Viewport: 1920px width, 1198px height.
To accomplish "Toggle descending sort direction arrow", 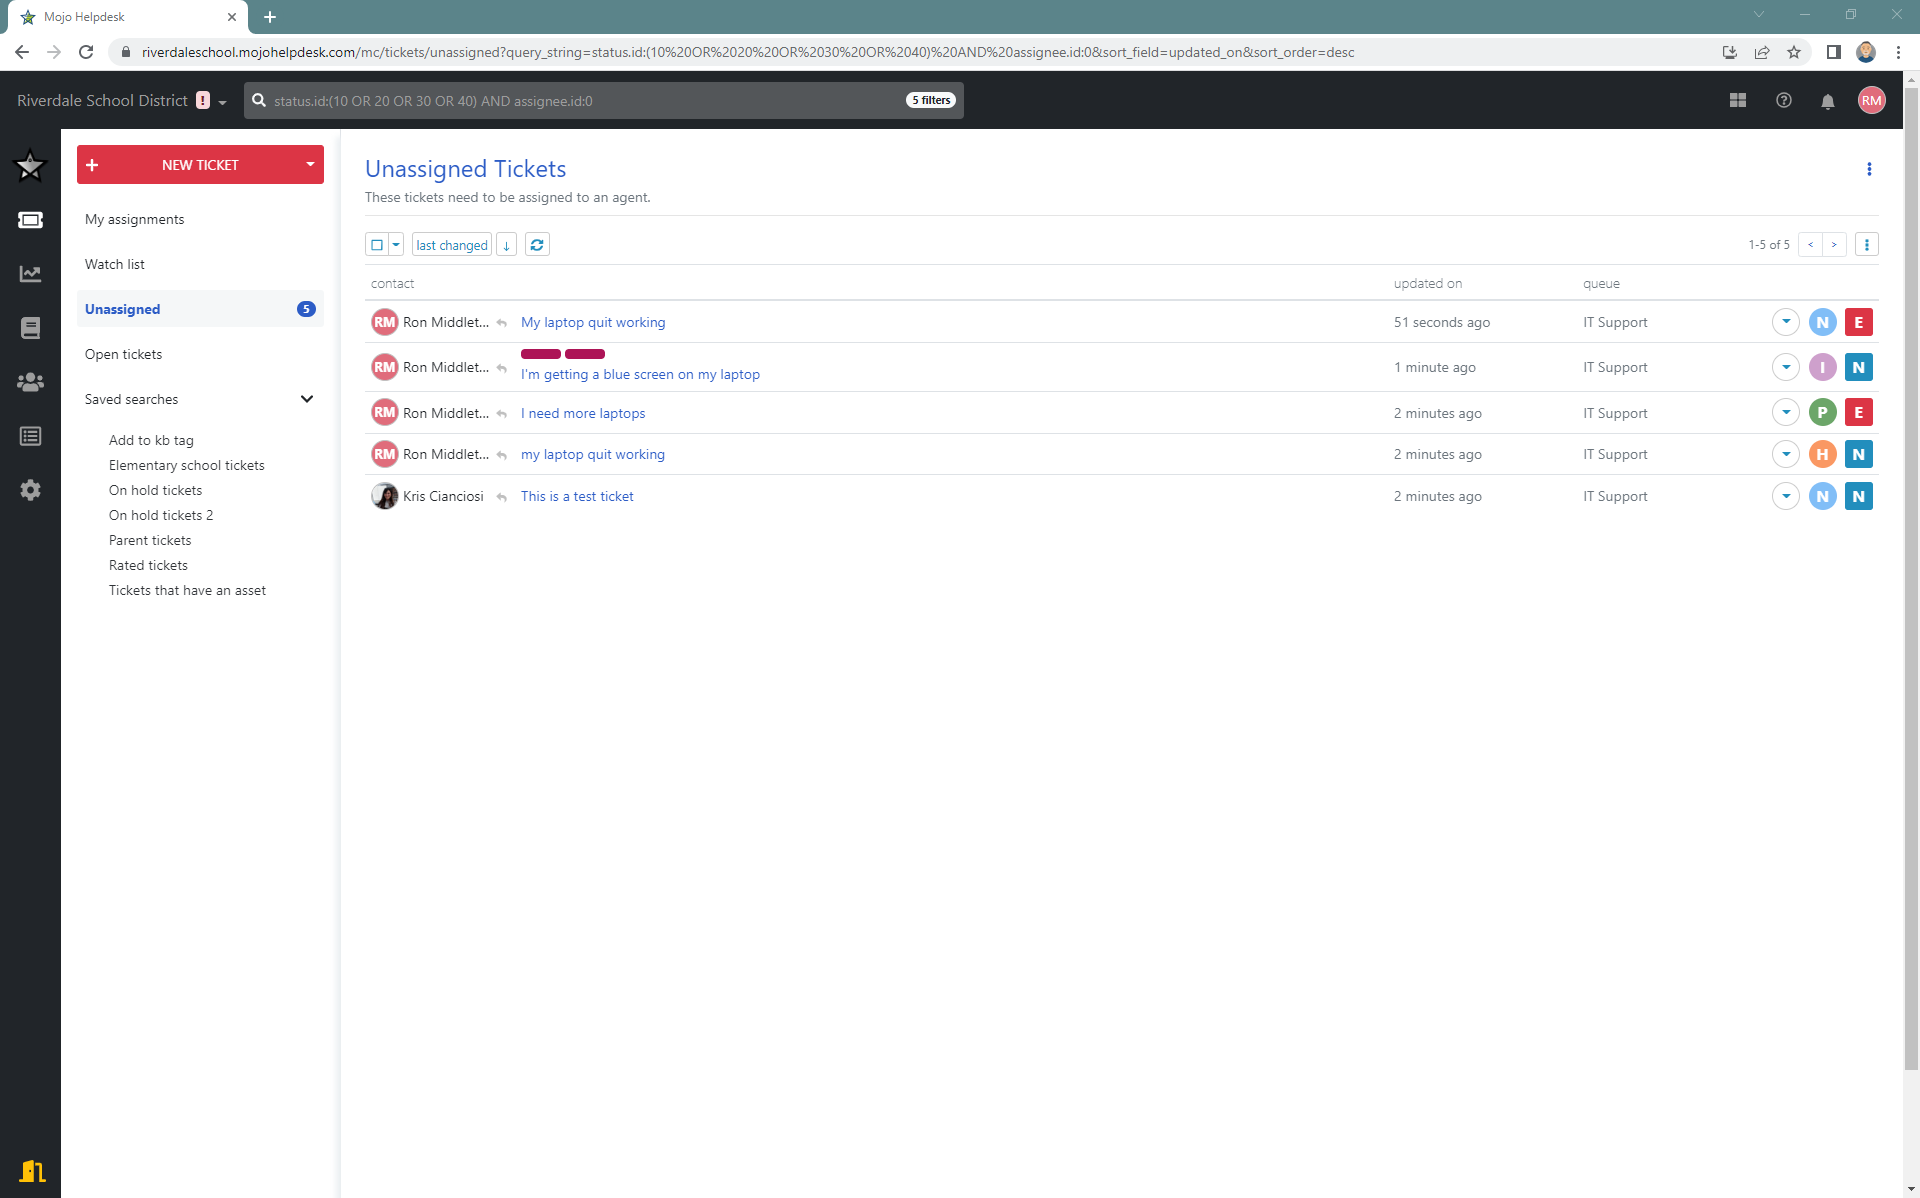I will [506, 244].
